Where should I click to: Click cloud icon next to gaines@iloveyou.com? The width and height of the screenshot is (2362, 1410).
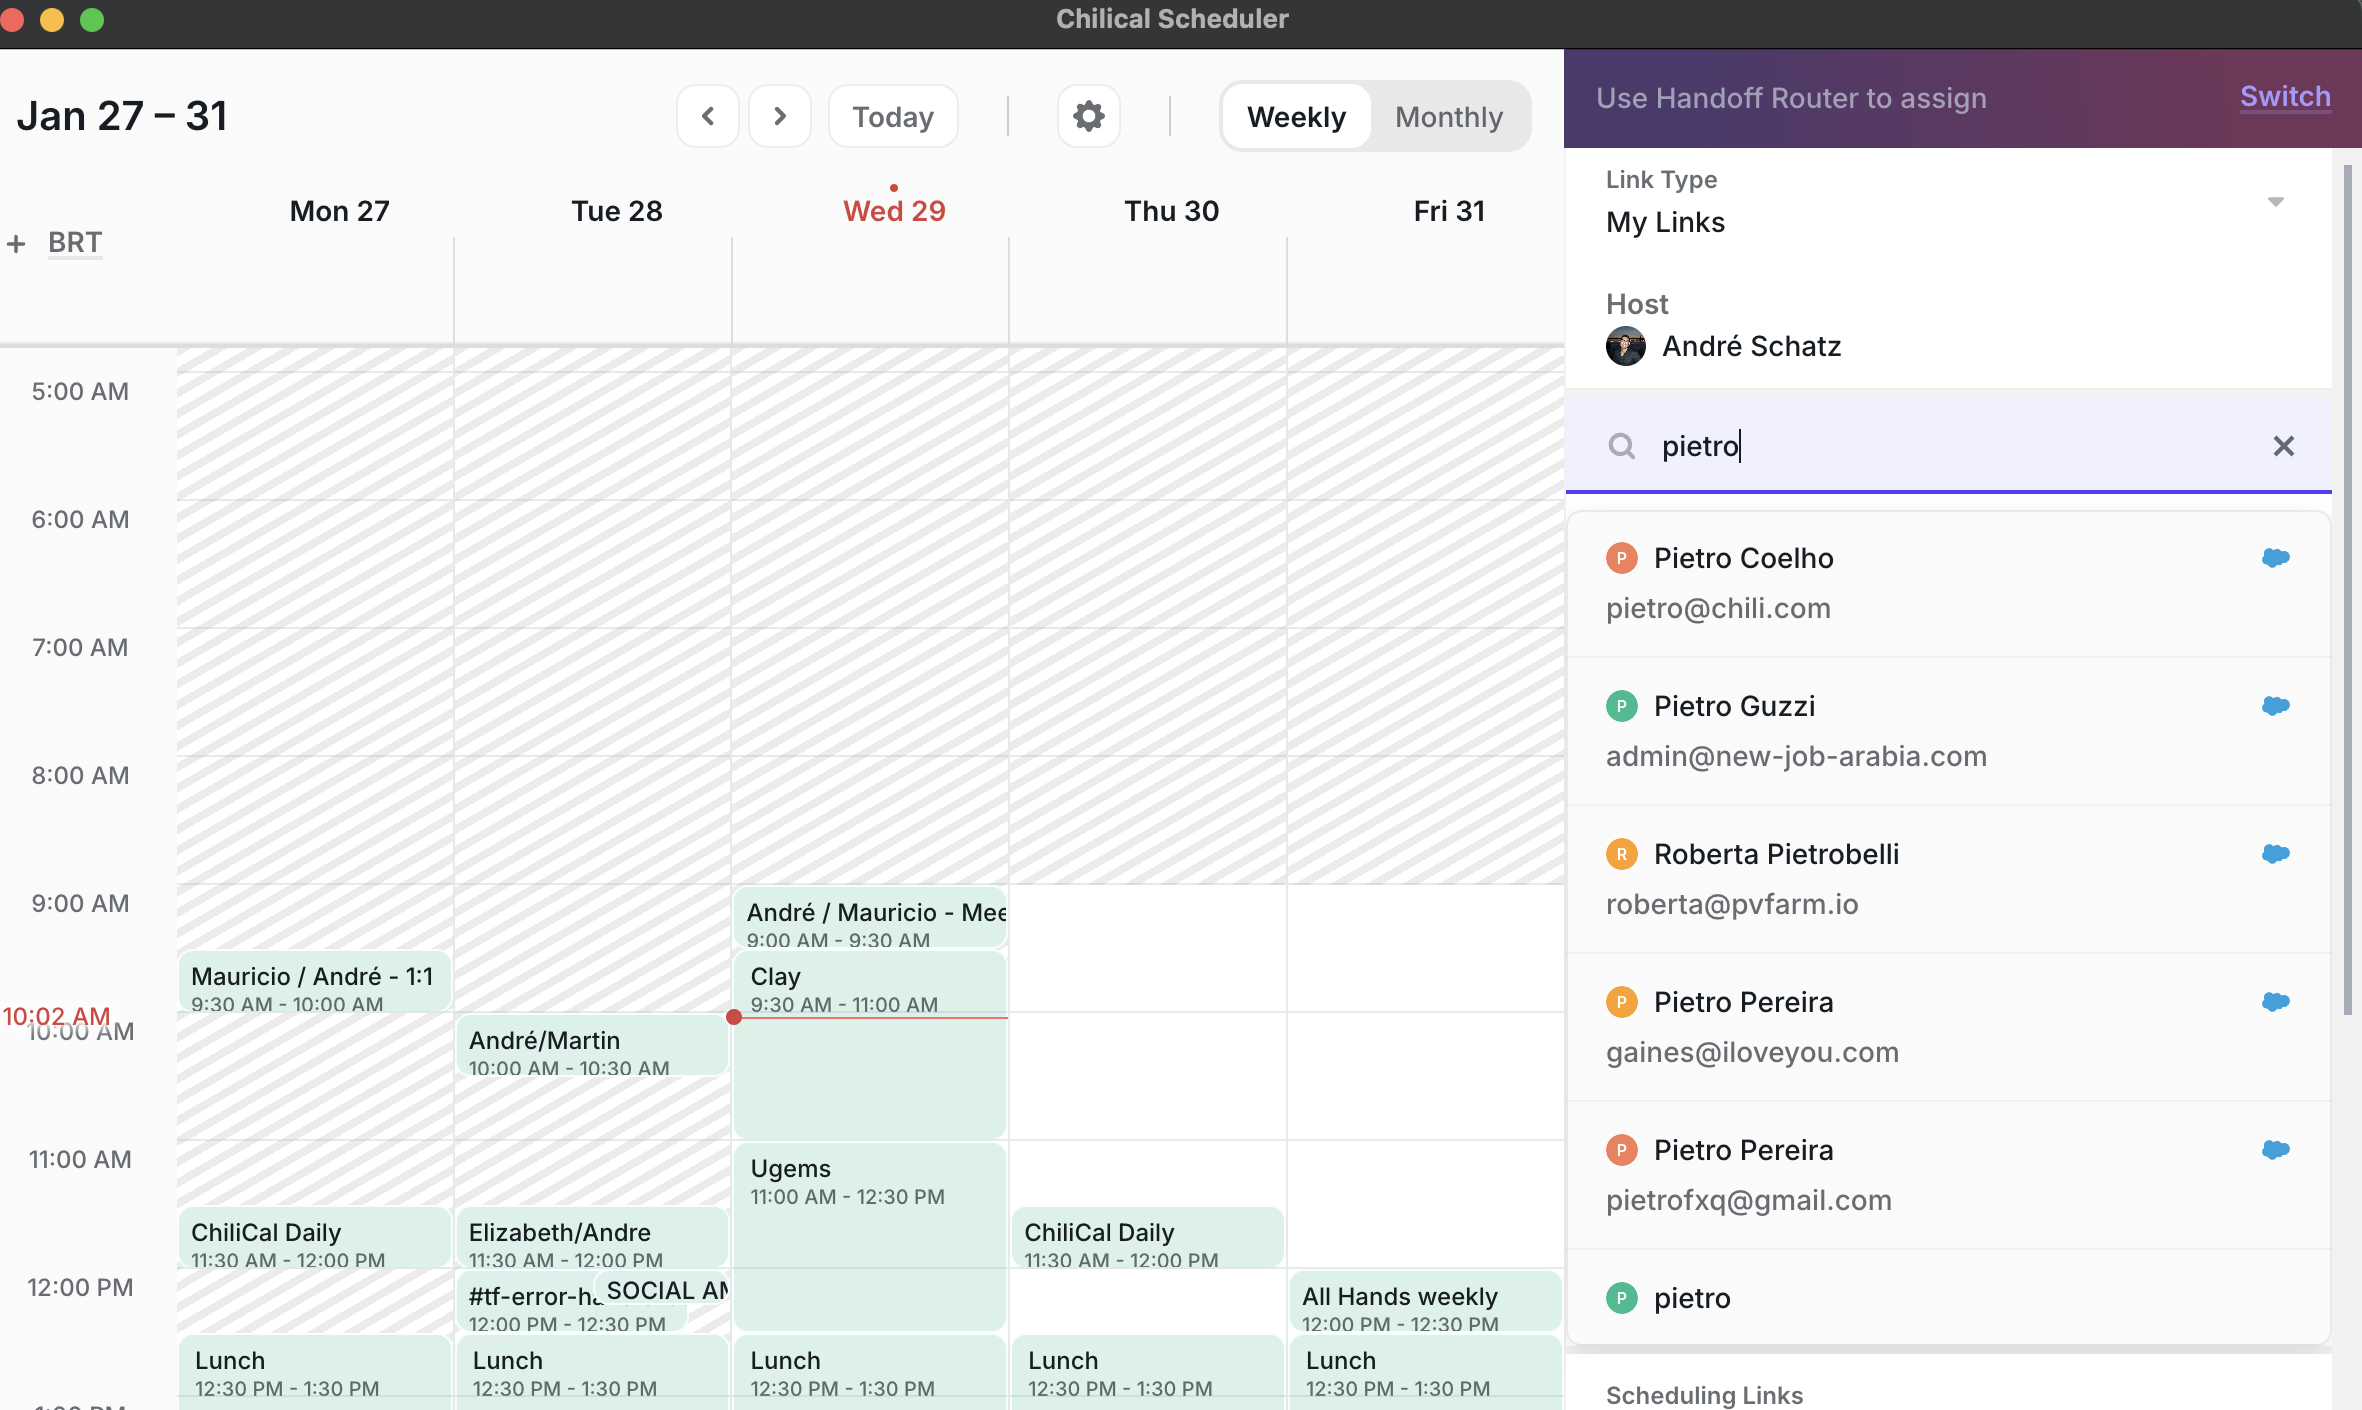tap(2276, 1001)
